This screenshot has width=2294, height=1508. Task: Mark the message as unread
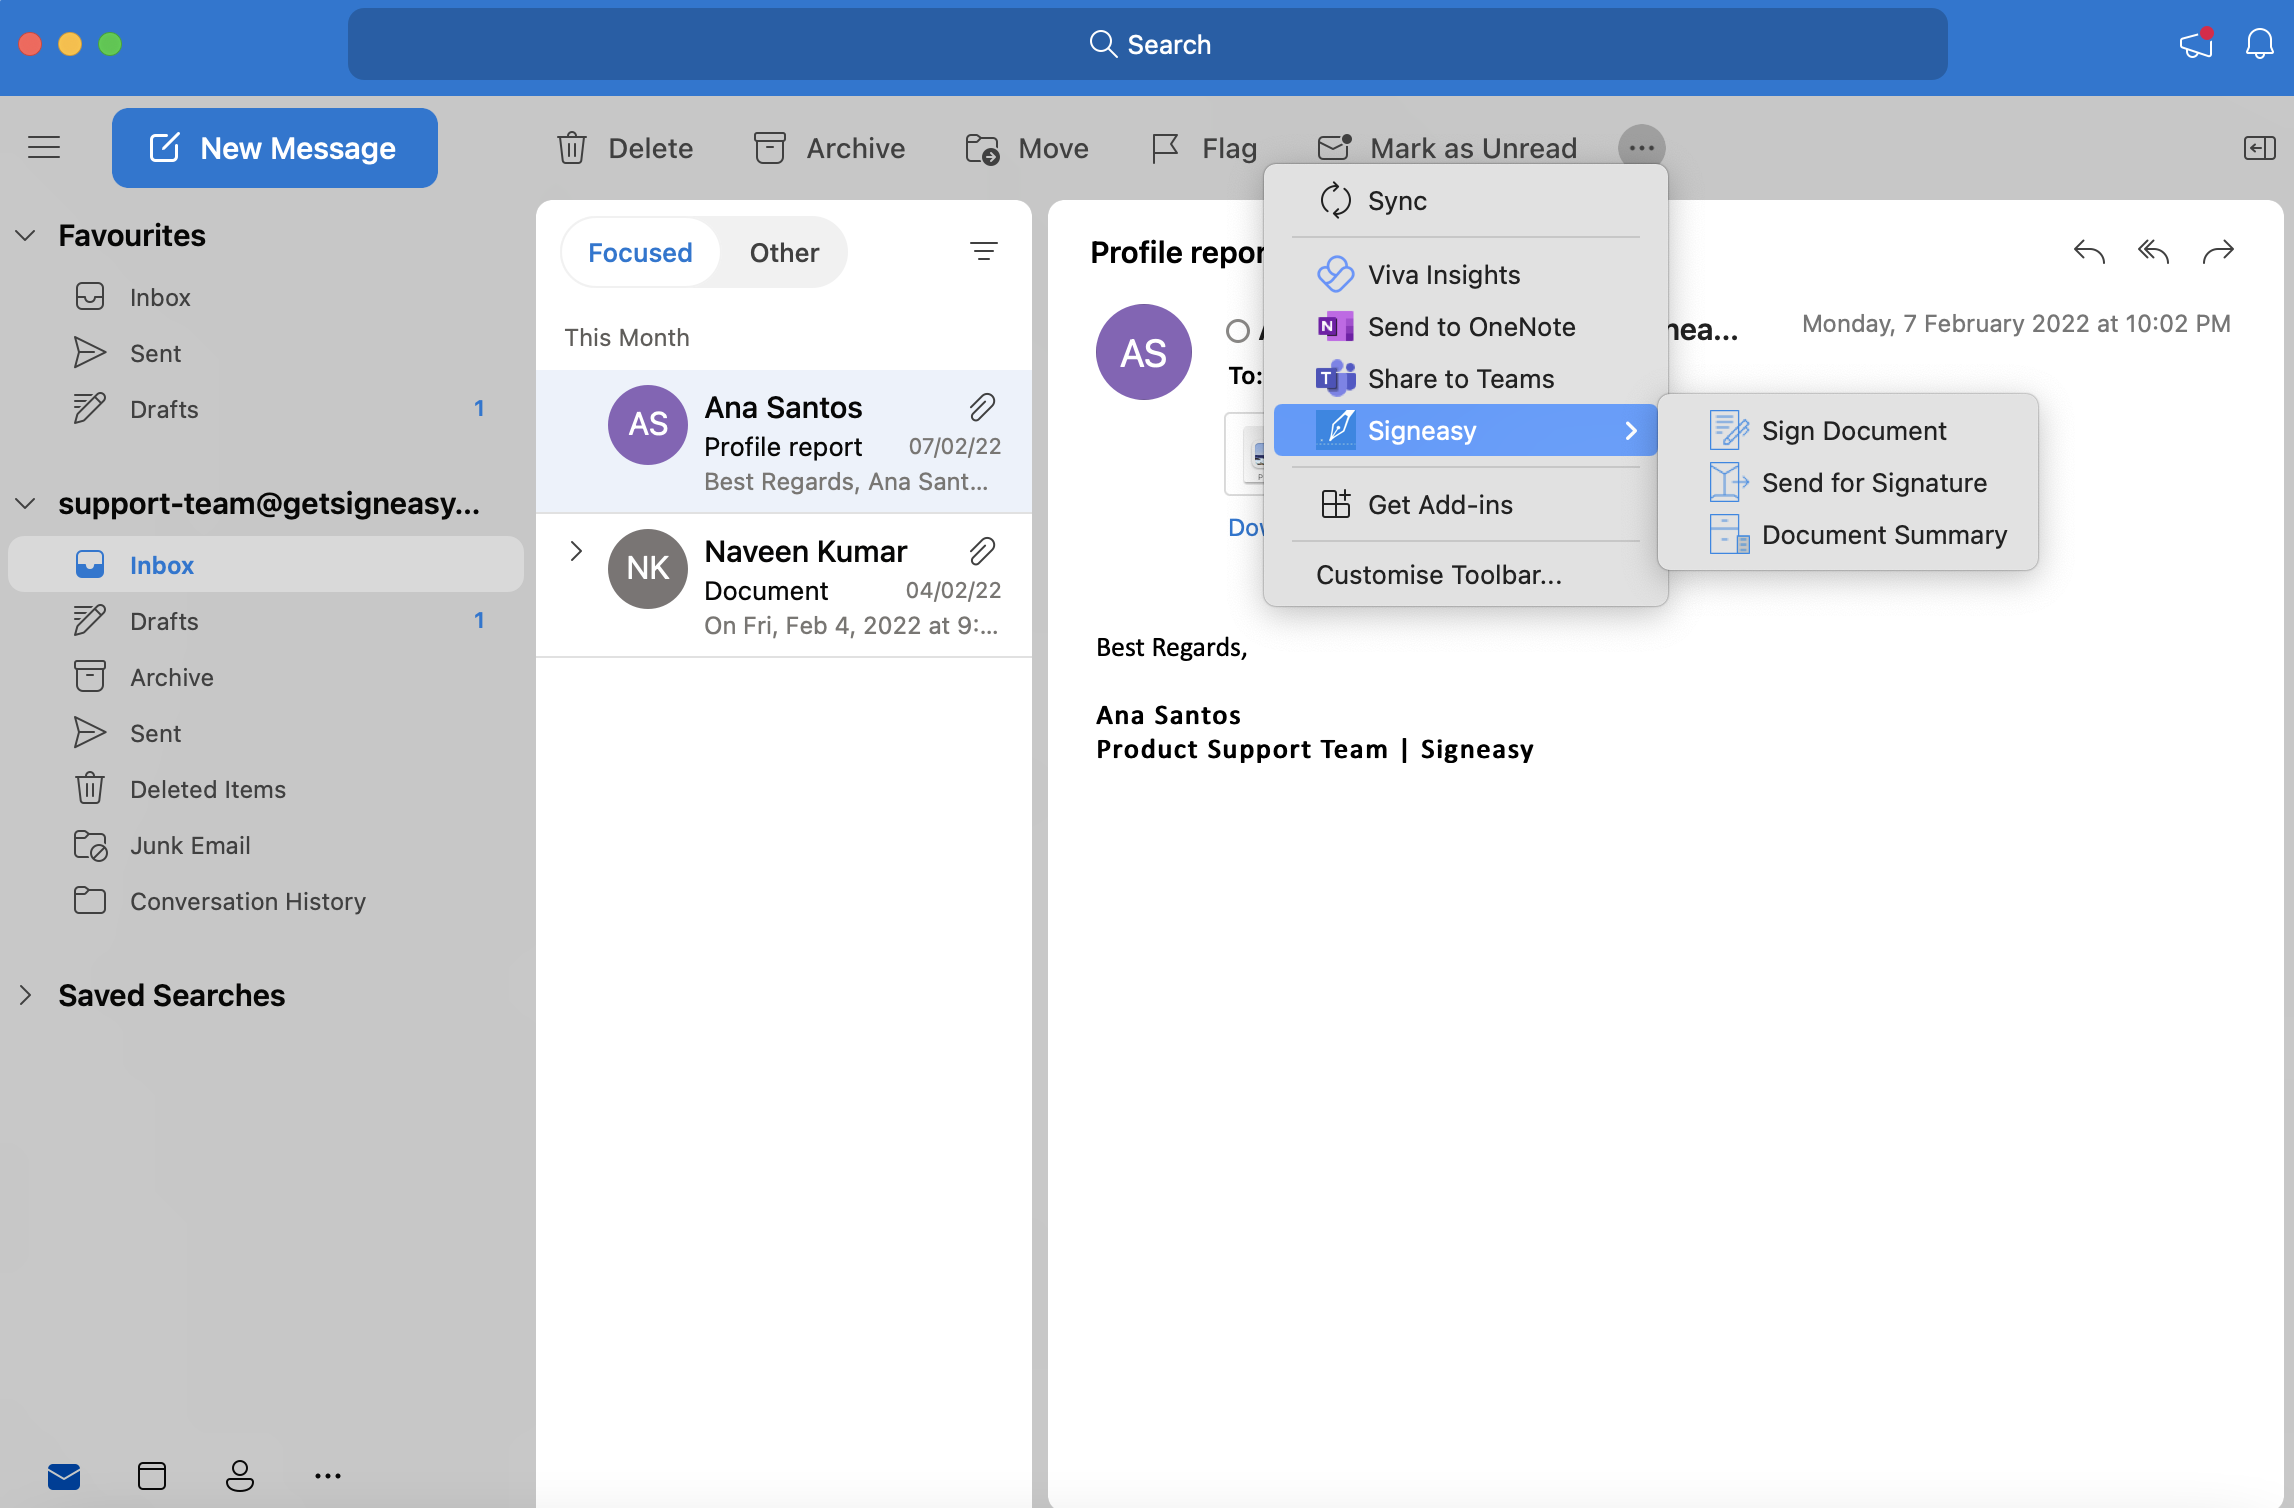1447,148
